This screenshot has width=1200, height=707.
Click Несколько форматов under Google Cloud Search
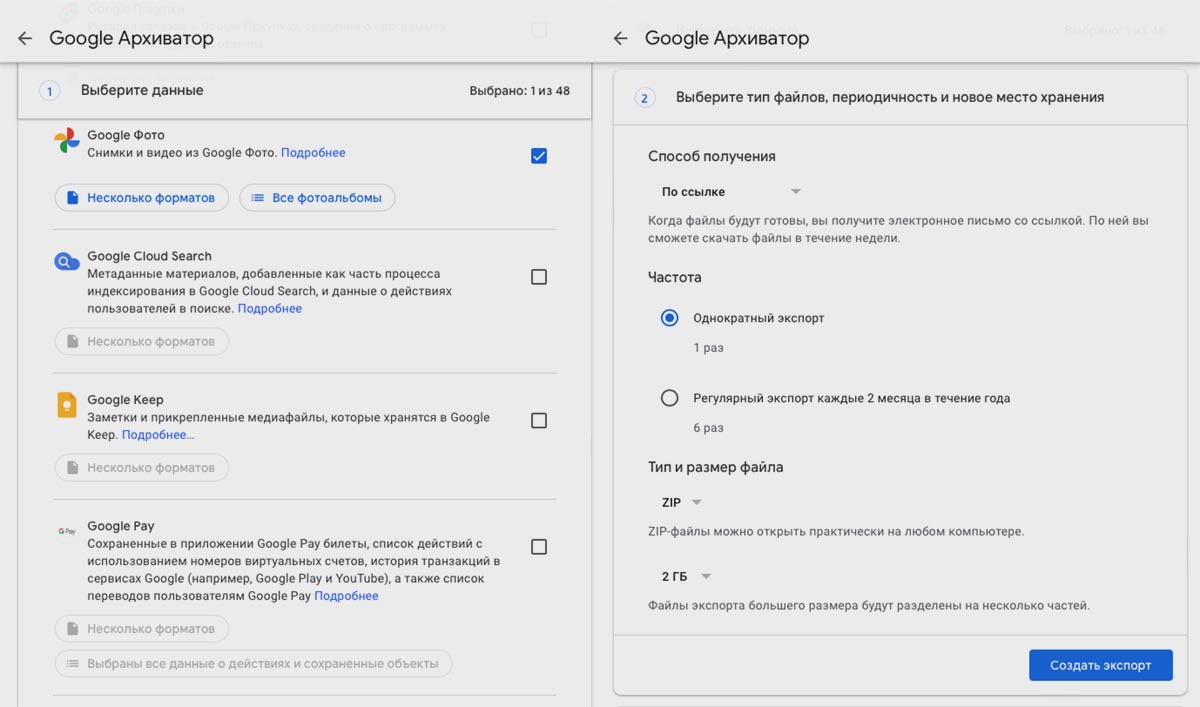(141, 341)
